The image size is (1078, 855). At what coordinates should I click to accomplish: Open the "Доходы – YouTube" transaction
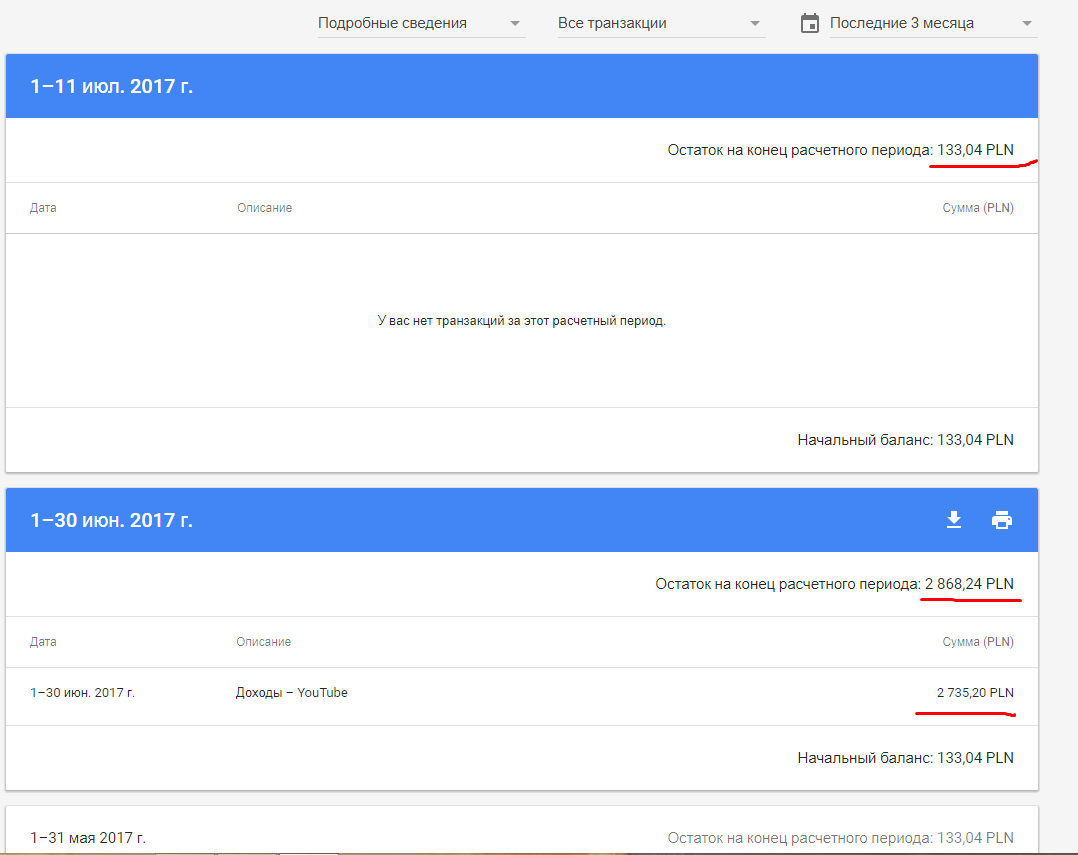pyautogui.click(x=292, y=693)
